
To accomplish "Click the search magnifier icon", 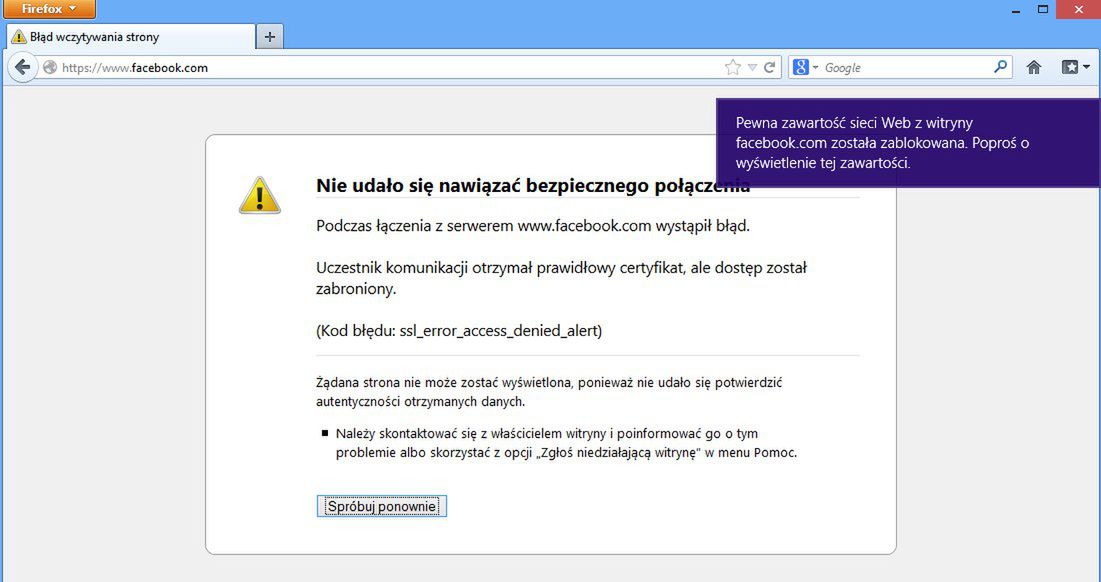I will click(x=1001, y=67).
